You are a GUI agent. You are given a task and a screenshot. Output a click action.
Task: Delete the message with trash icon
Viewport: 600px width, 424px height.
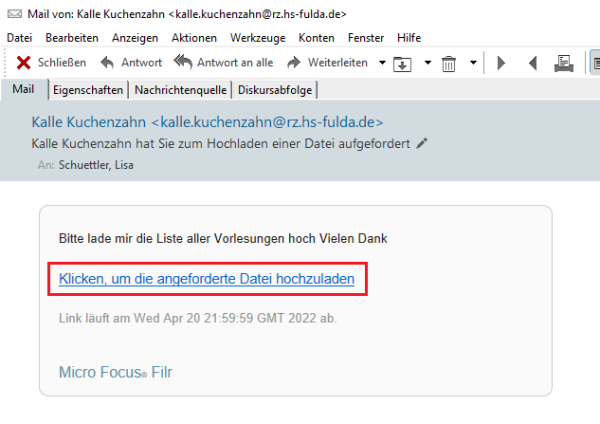pyautogui.click(x=449, y=63)
